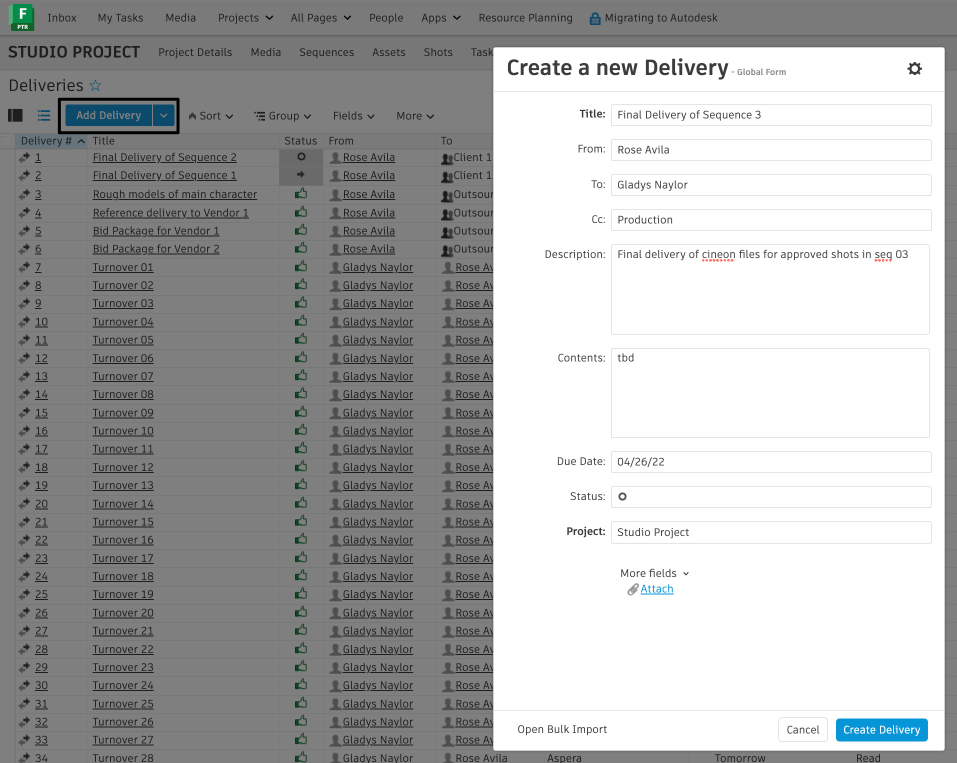Sort by the Delivery # column header
The image size is (957, 763).
pos(52,141)
